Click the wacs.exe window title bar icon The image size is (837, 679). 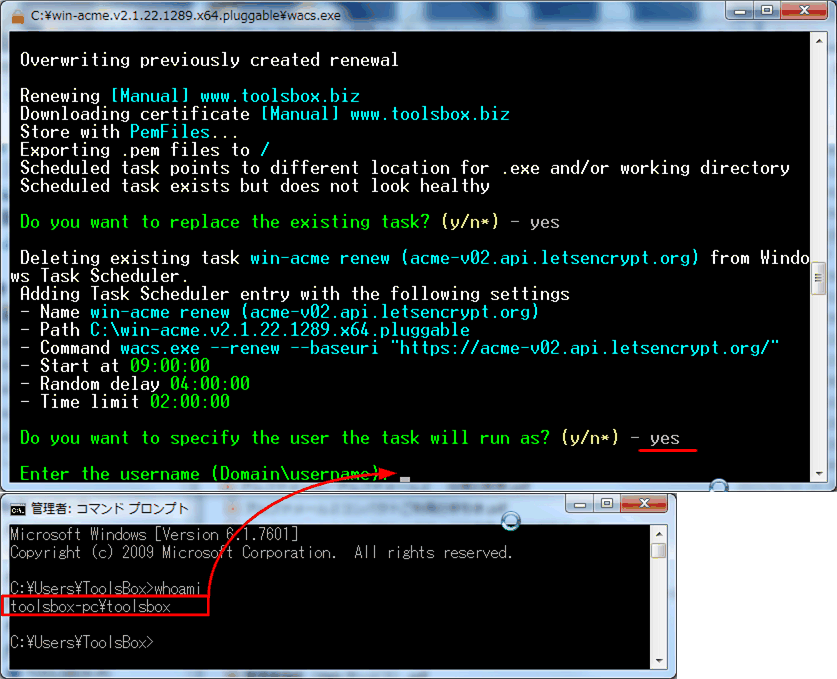pyautogui.click(x=18, y=17)
